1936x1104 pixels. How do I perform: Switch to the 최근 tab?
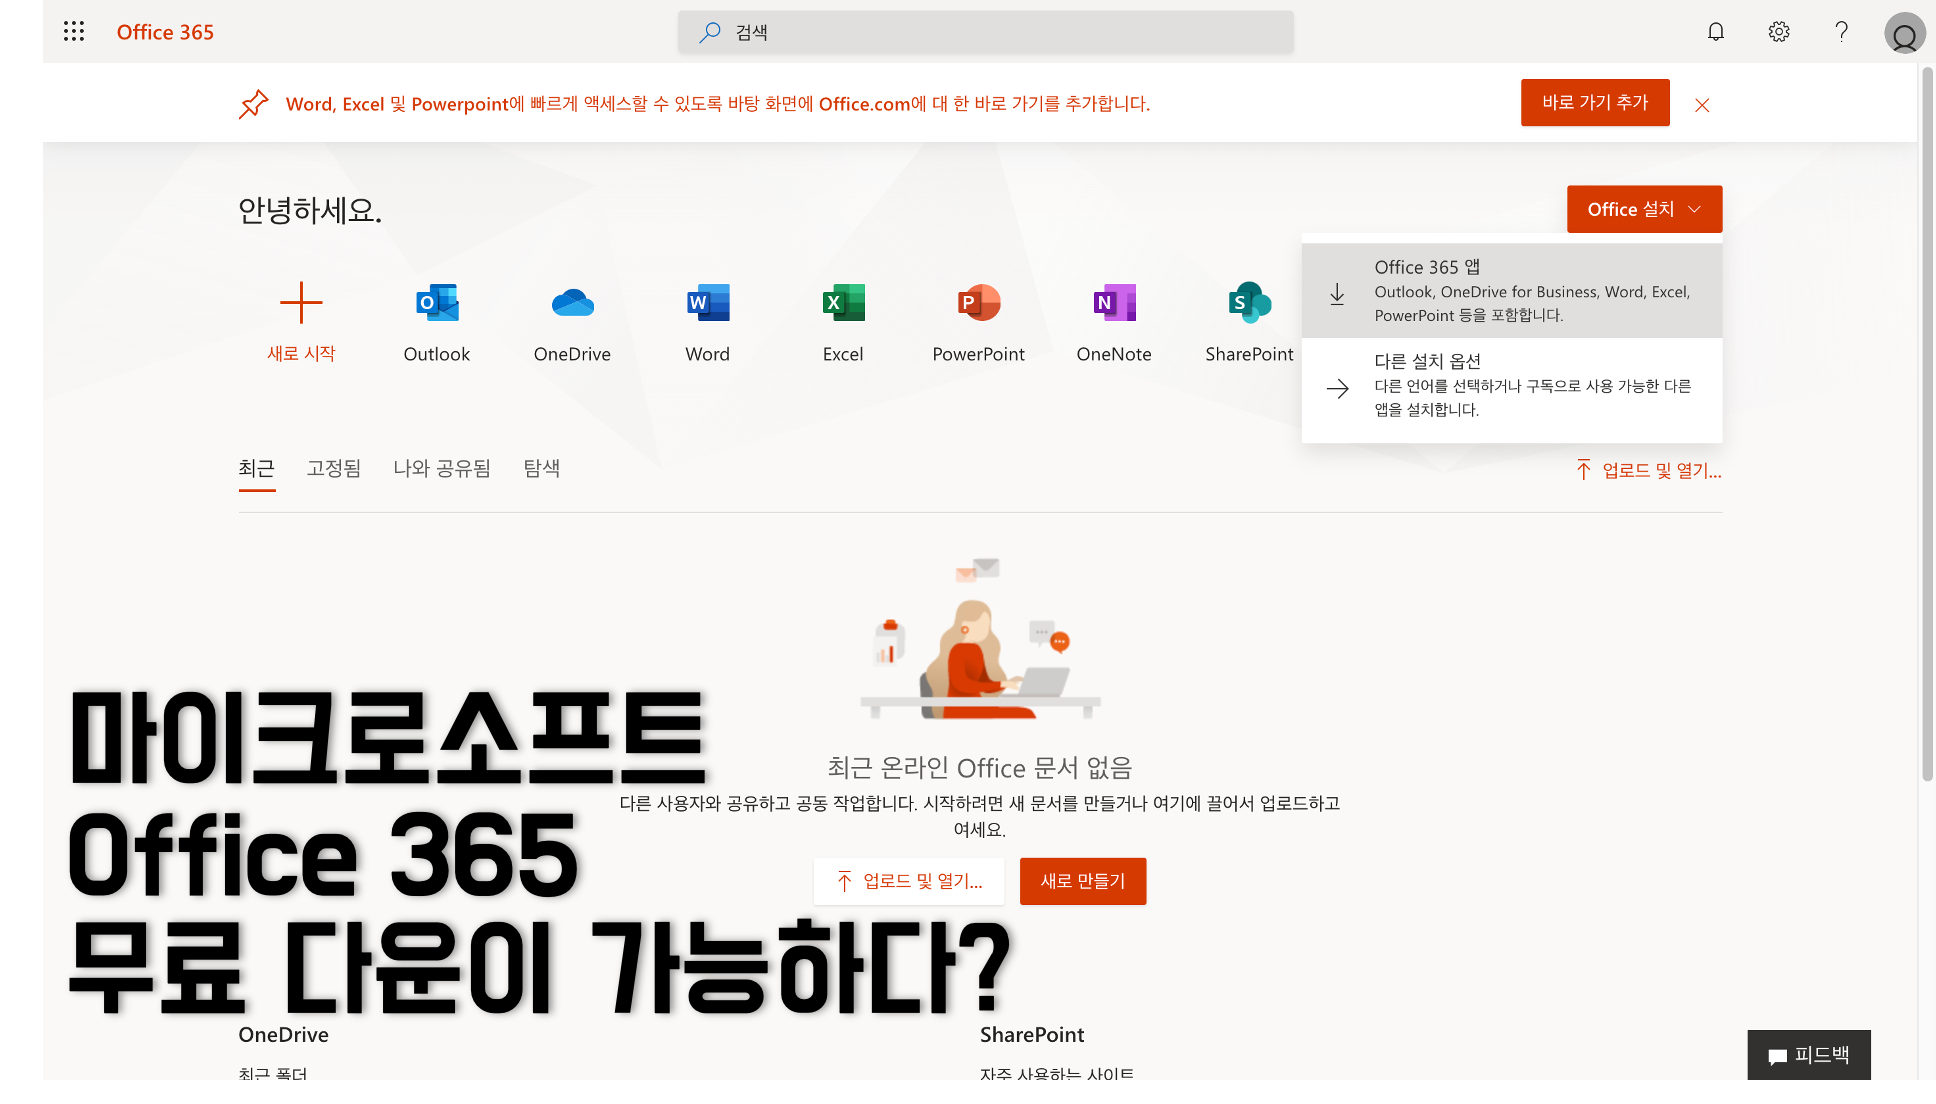(257, 468)
